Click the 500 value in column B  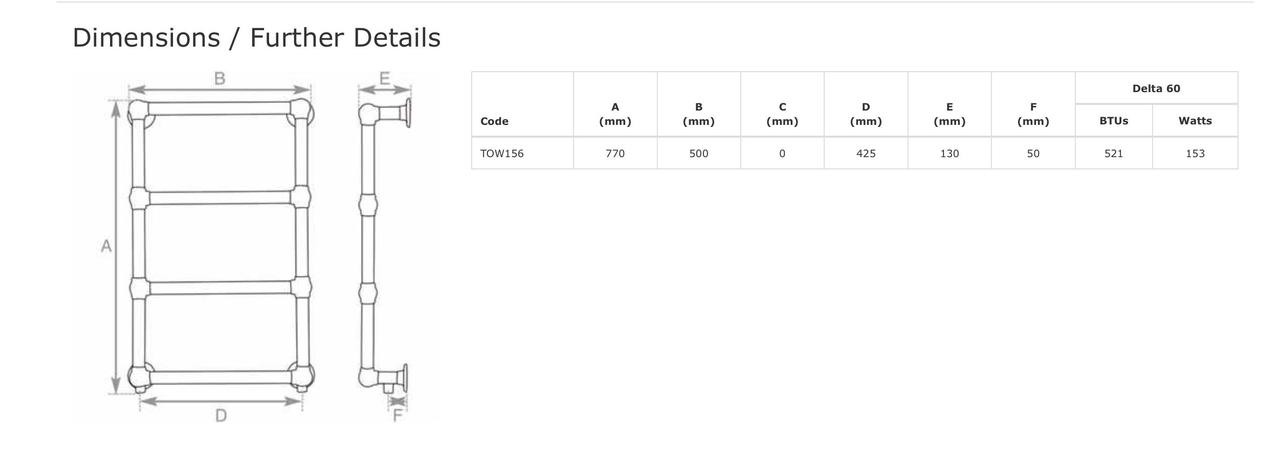pyautogui.click(x=699, y=154)
